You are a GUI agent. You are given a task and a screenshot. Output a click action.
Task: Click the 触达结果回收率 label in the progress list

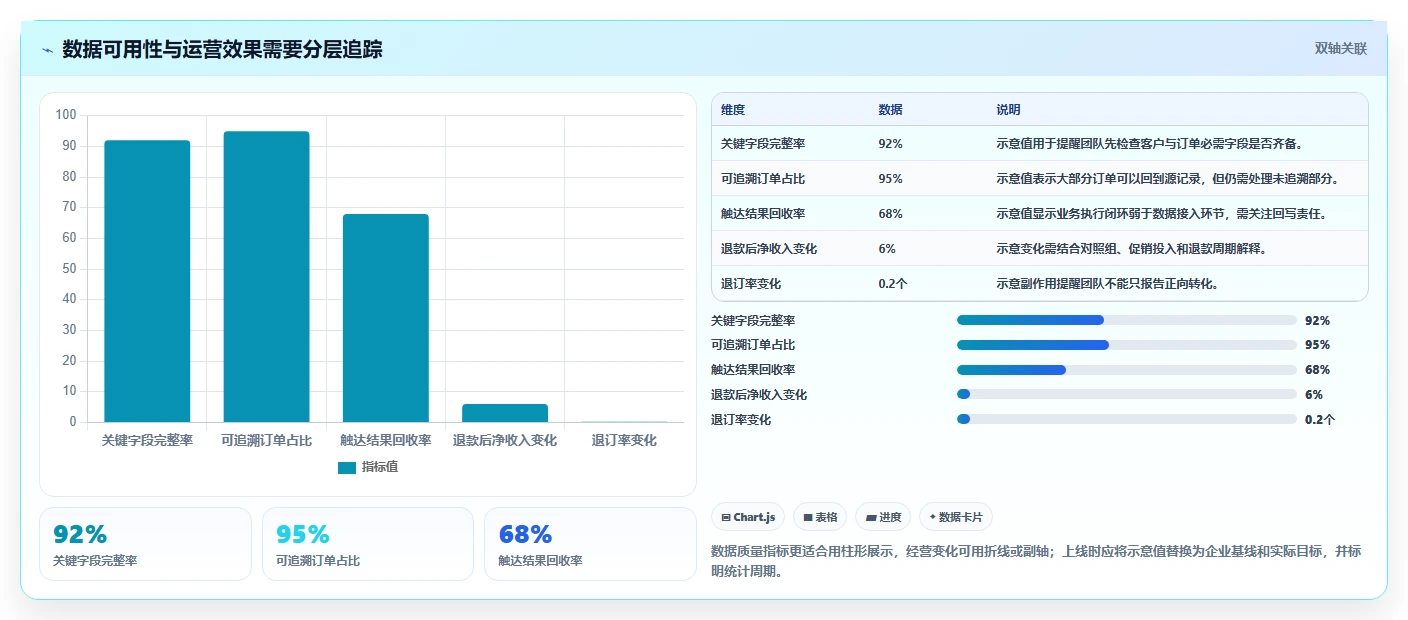click(753, 370)
